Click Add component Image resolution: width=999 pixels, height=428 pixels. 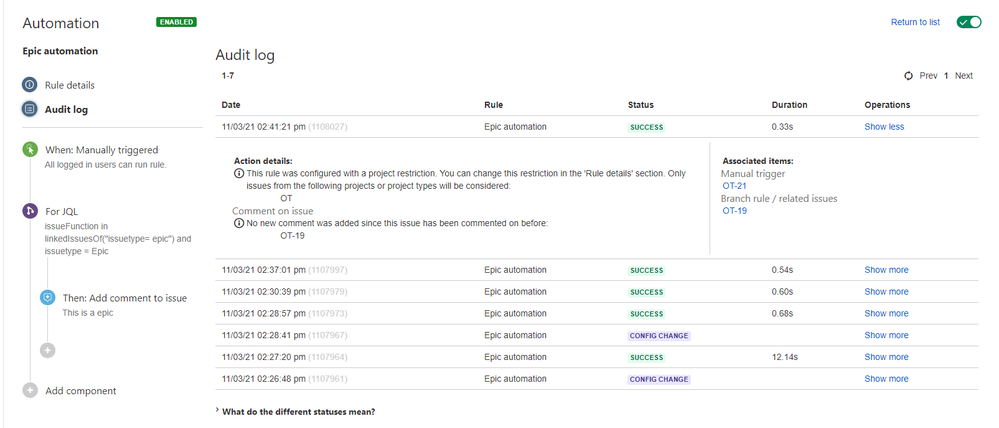point(81,391)
